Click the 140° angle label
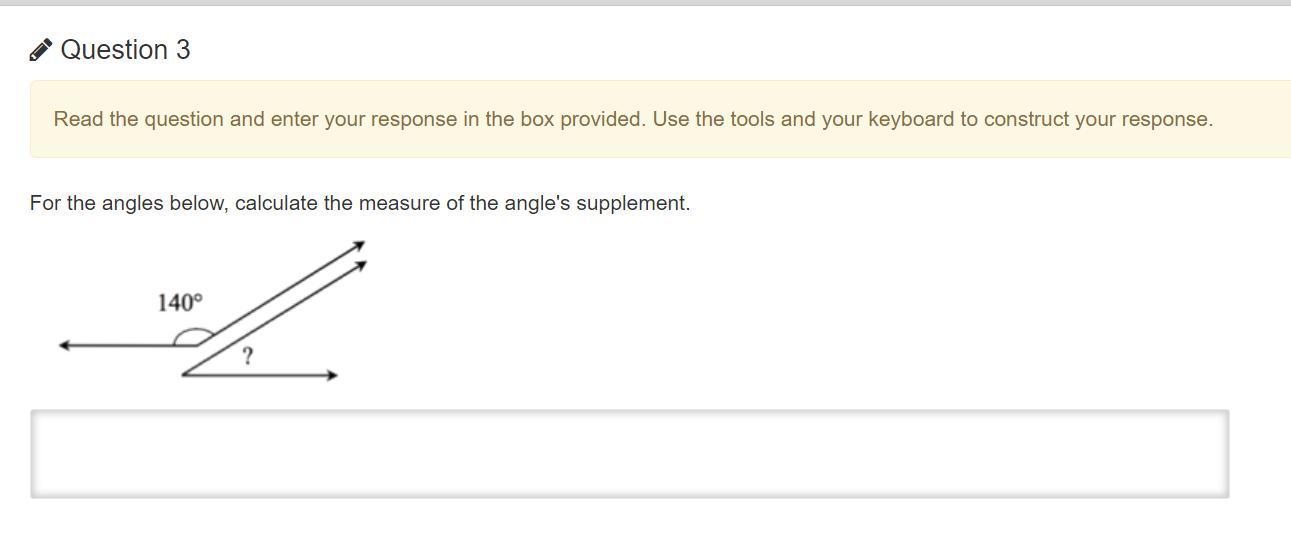Screen dimensions: 1291x544 point(180,302)
